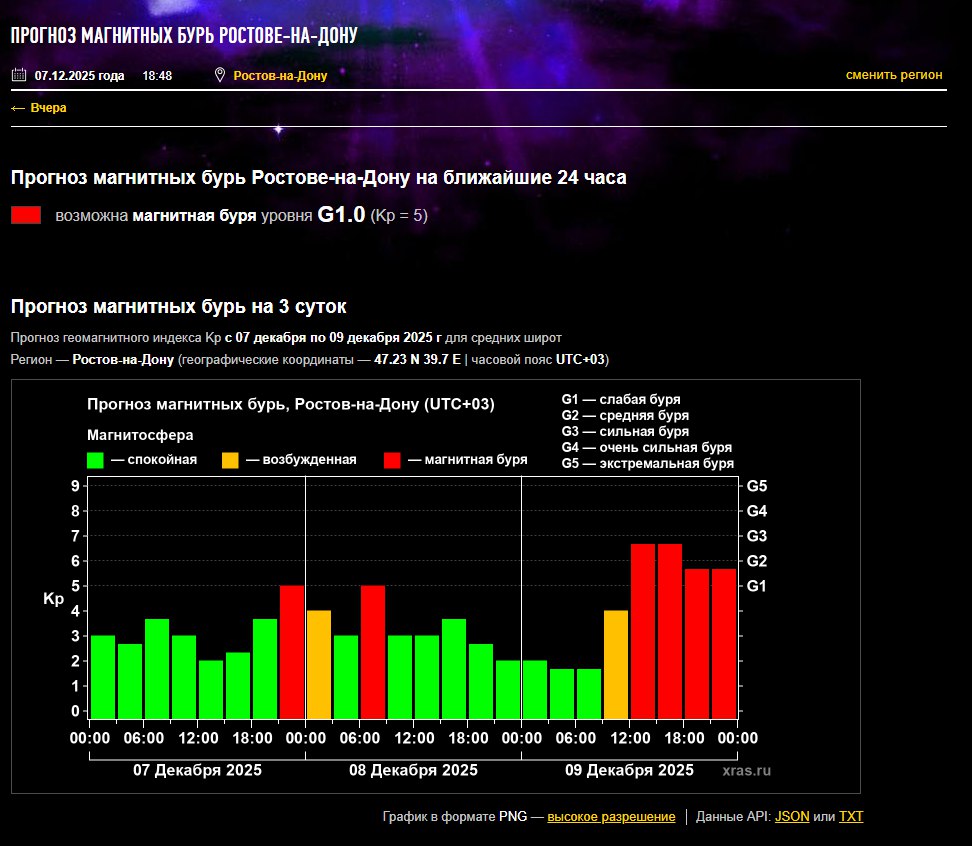
Task: Click the green 'спокойная' legend swatch
Action: tap(95, 460)
